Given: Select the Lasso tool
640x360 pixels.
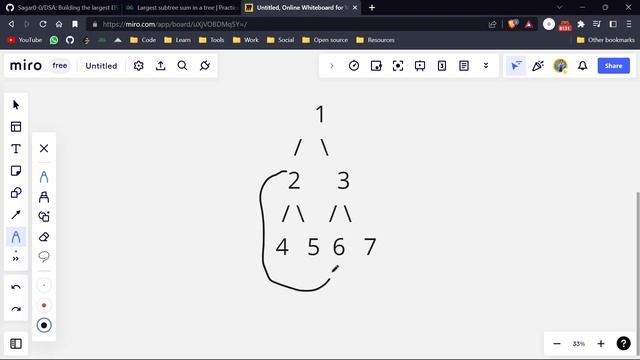Looking at the screenshot, I should coord(44,256).
